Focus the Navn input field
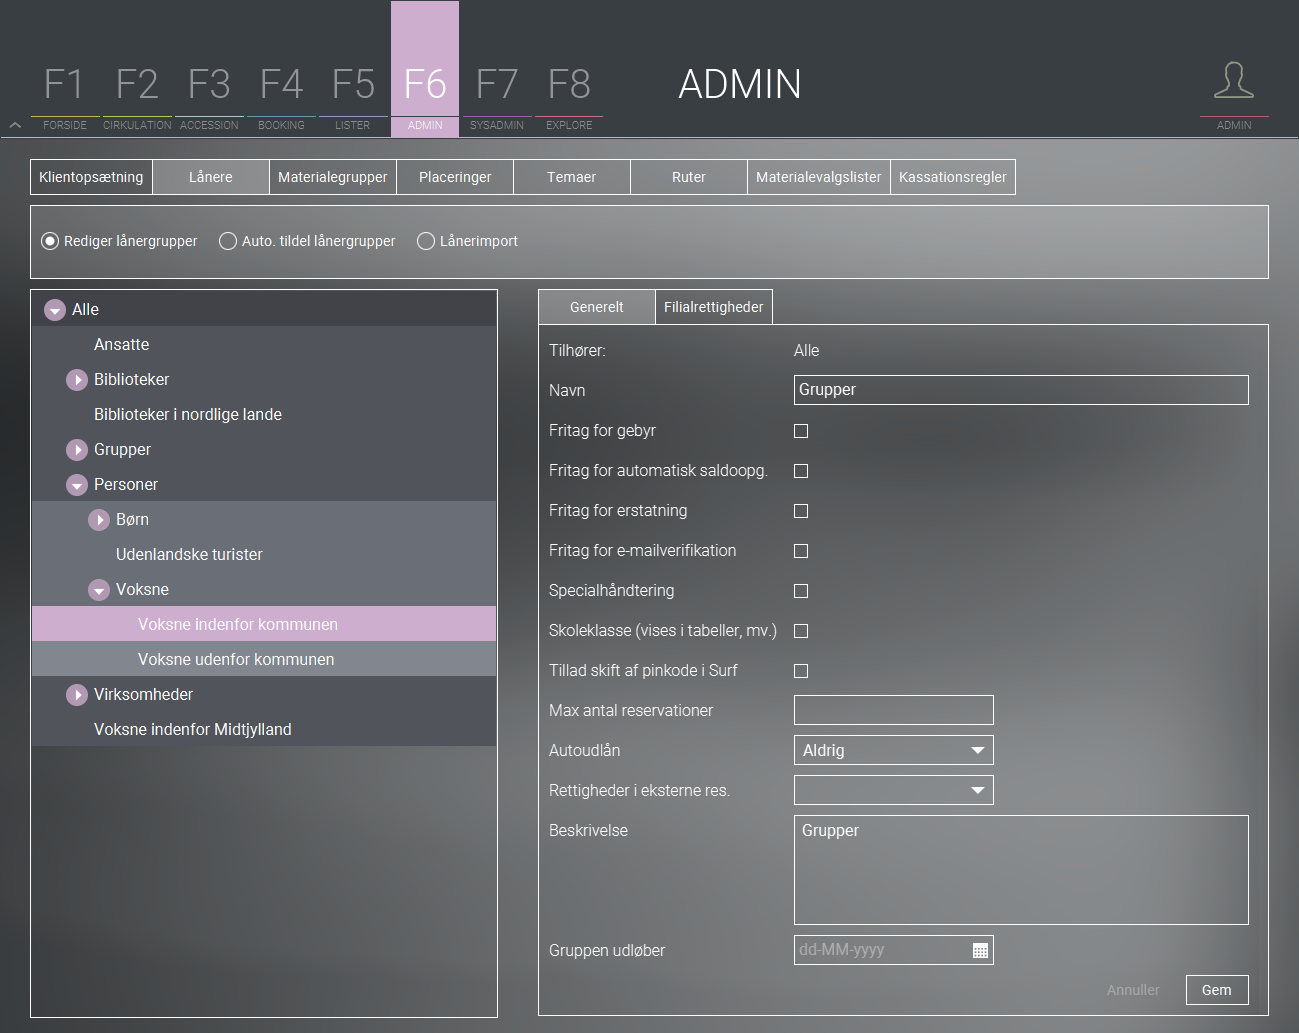 (1021, 390)
